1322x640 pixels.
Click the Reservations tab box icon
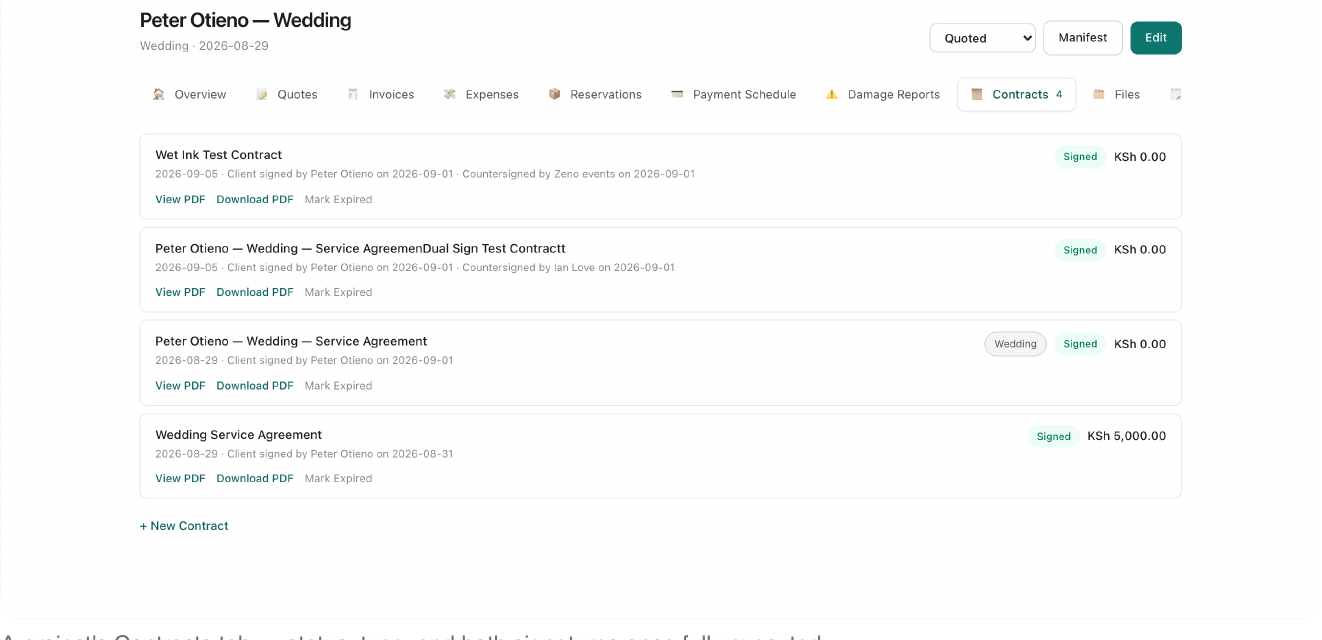555,94
